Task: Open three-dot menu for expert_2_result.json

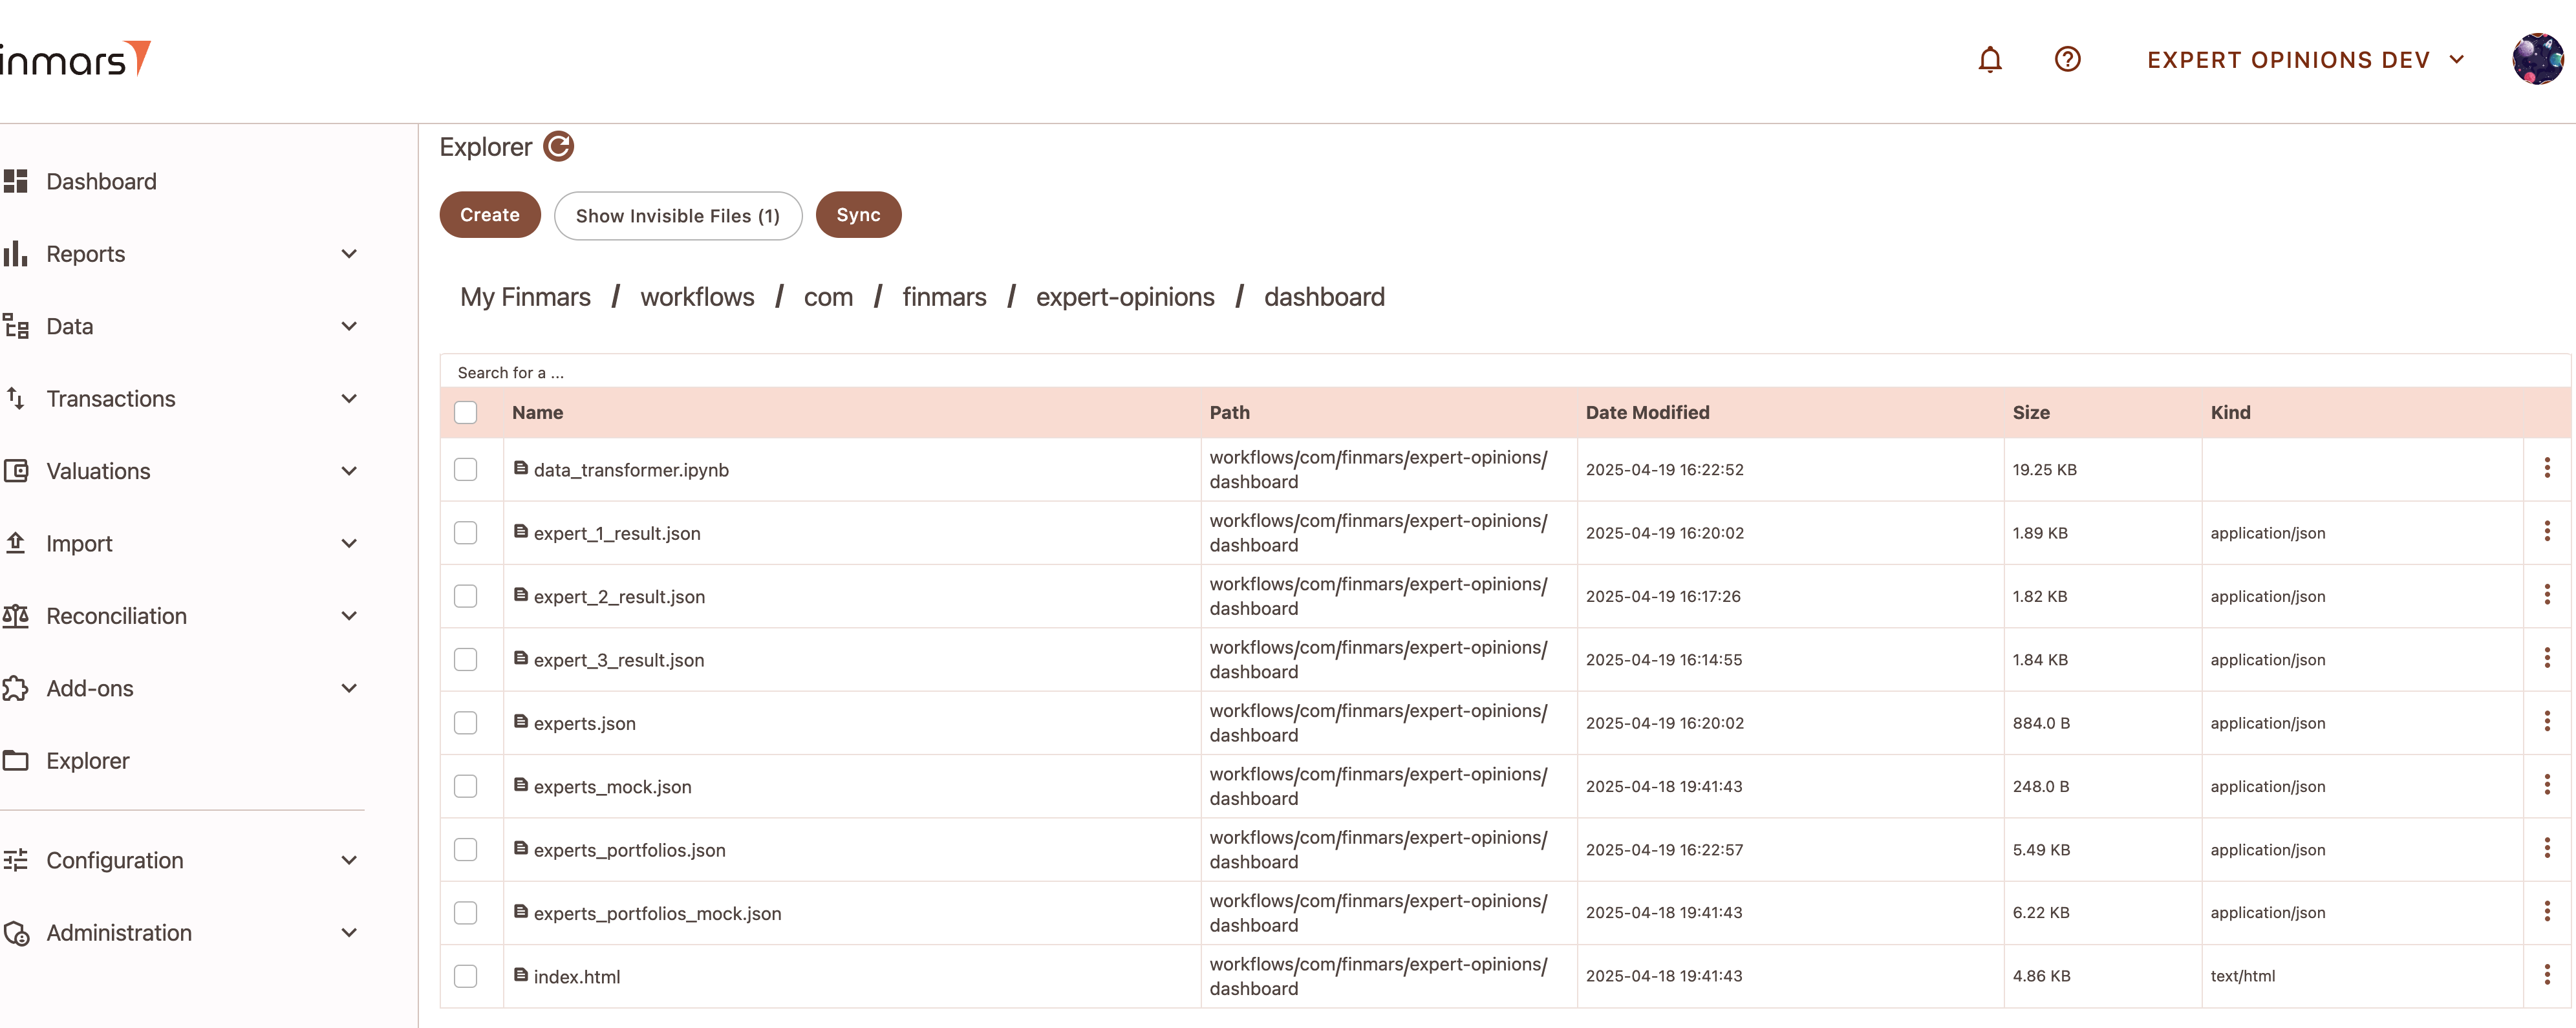Action: 2546,594
